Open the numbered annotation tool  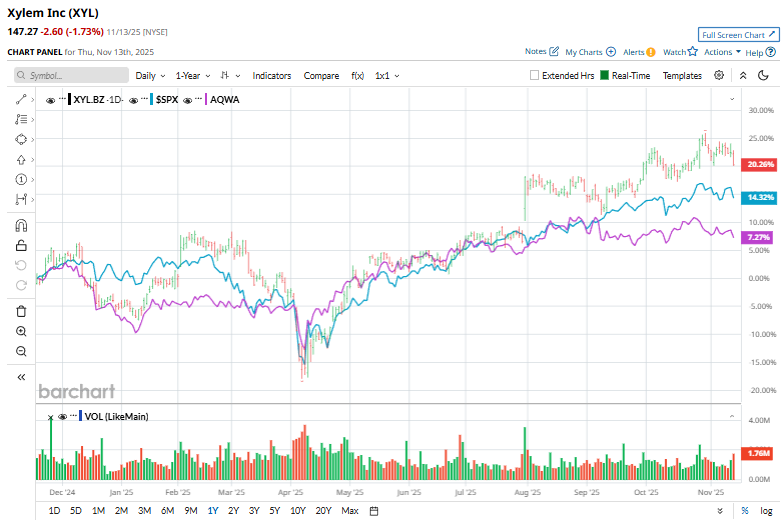click(21, 179)
